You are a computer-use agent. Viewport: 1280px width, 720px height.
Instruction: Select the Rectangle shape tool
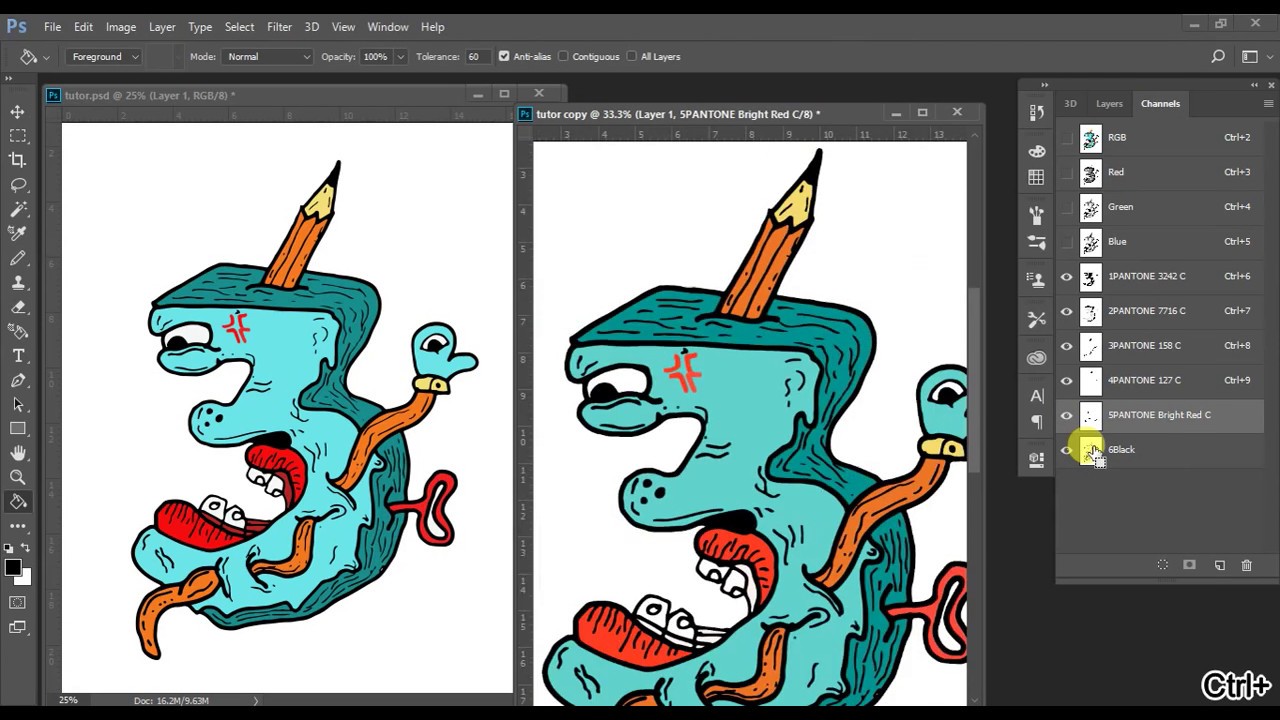(x=18, y=428)
